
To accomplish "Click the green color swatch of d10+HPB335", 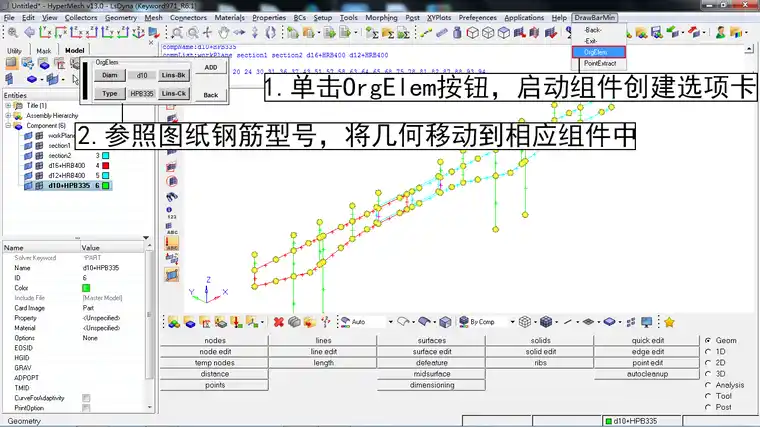I will tap(105, 186).
